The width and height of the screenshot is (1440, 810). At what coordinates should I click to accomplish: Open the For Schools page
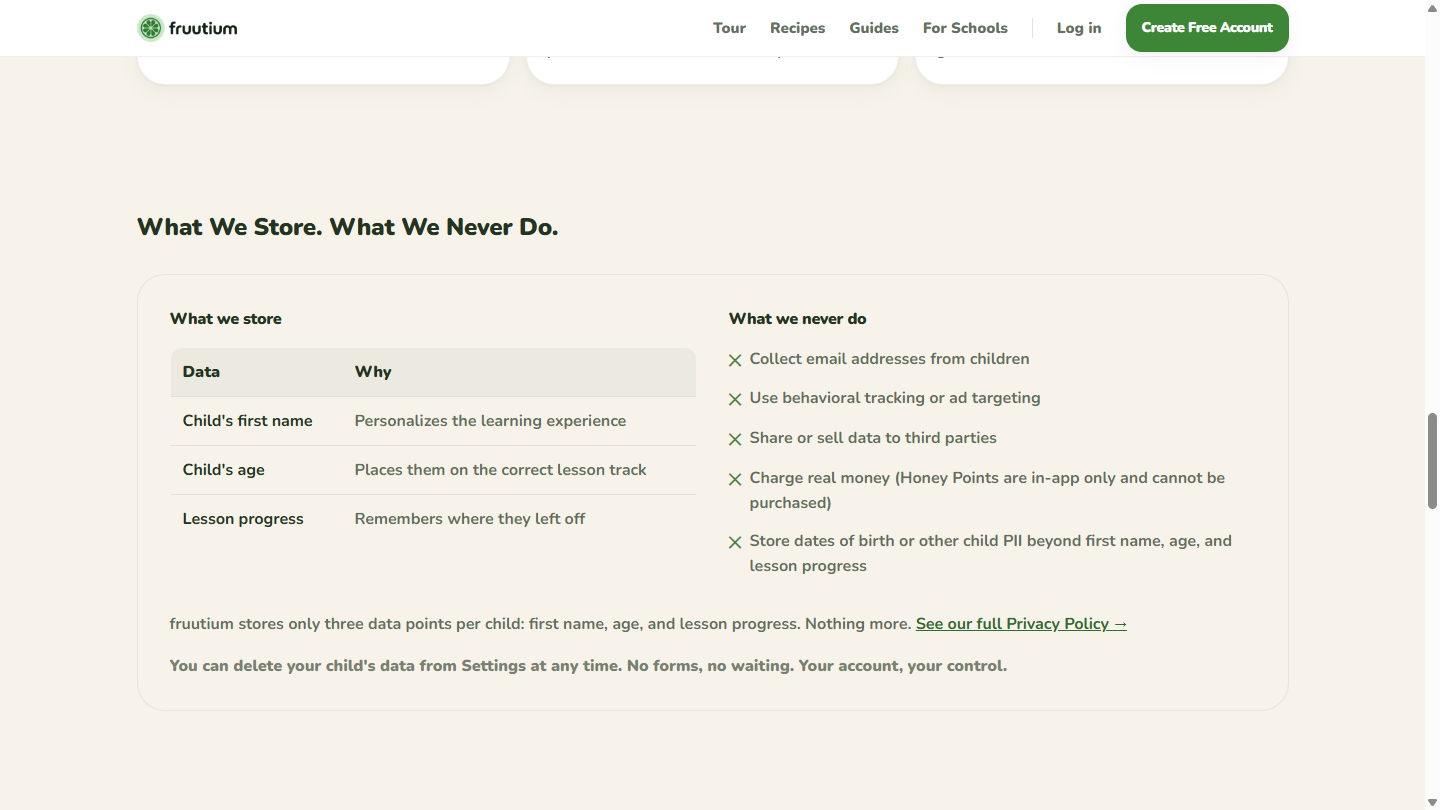[x=965, y=28]
